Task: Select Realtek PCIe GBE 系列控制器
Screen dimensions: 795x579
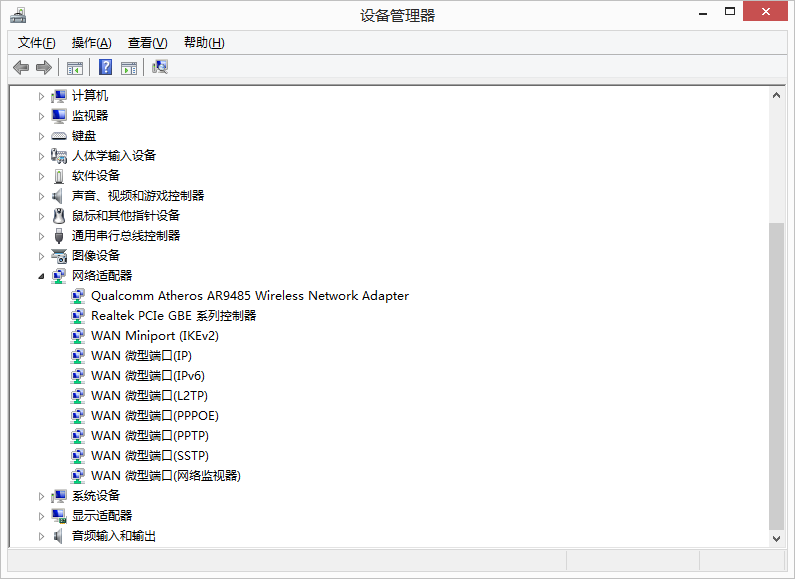Action: pyautogui.click(x=173, y=316)
